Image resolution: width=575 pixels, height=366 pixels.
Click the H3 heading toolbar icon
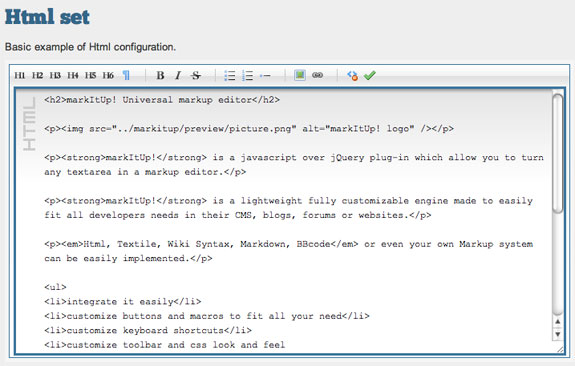click(x=55, y=76)
